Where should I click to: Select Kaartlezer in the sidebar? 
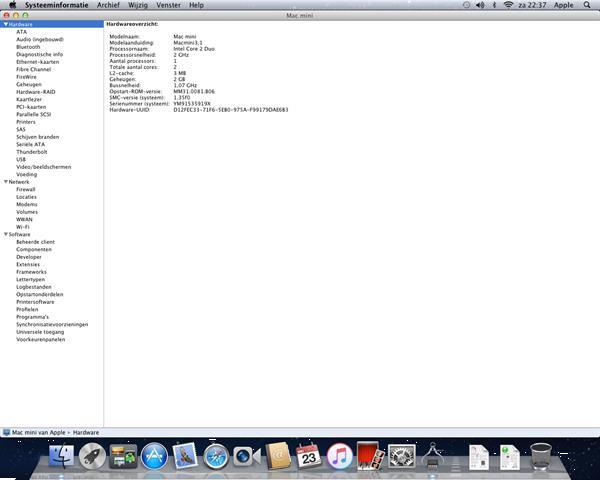pos(29,99)
